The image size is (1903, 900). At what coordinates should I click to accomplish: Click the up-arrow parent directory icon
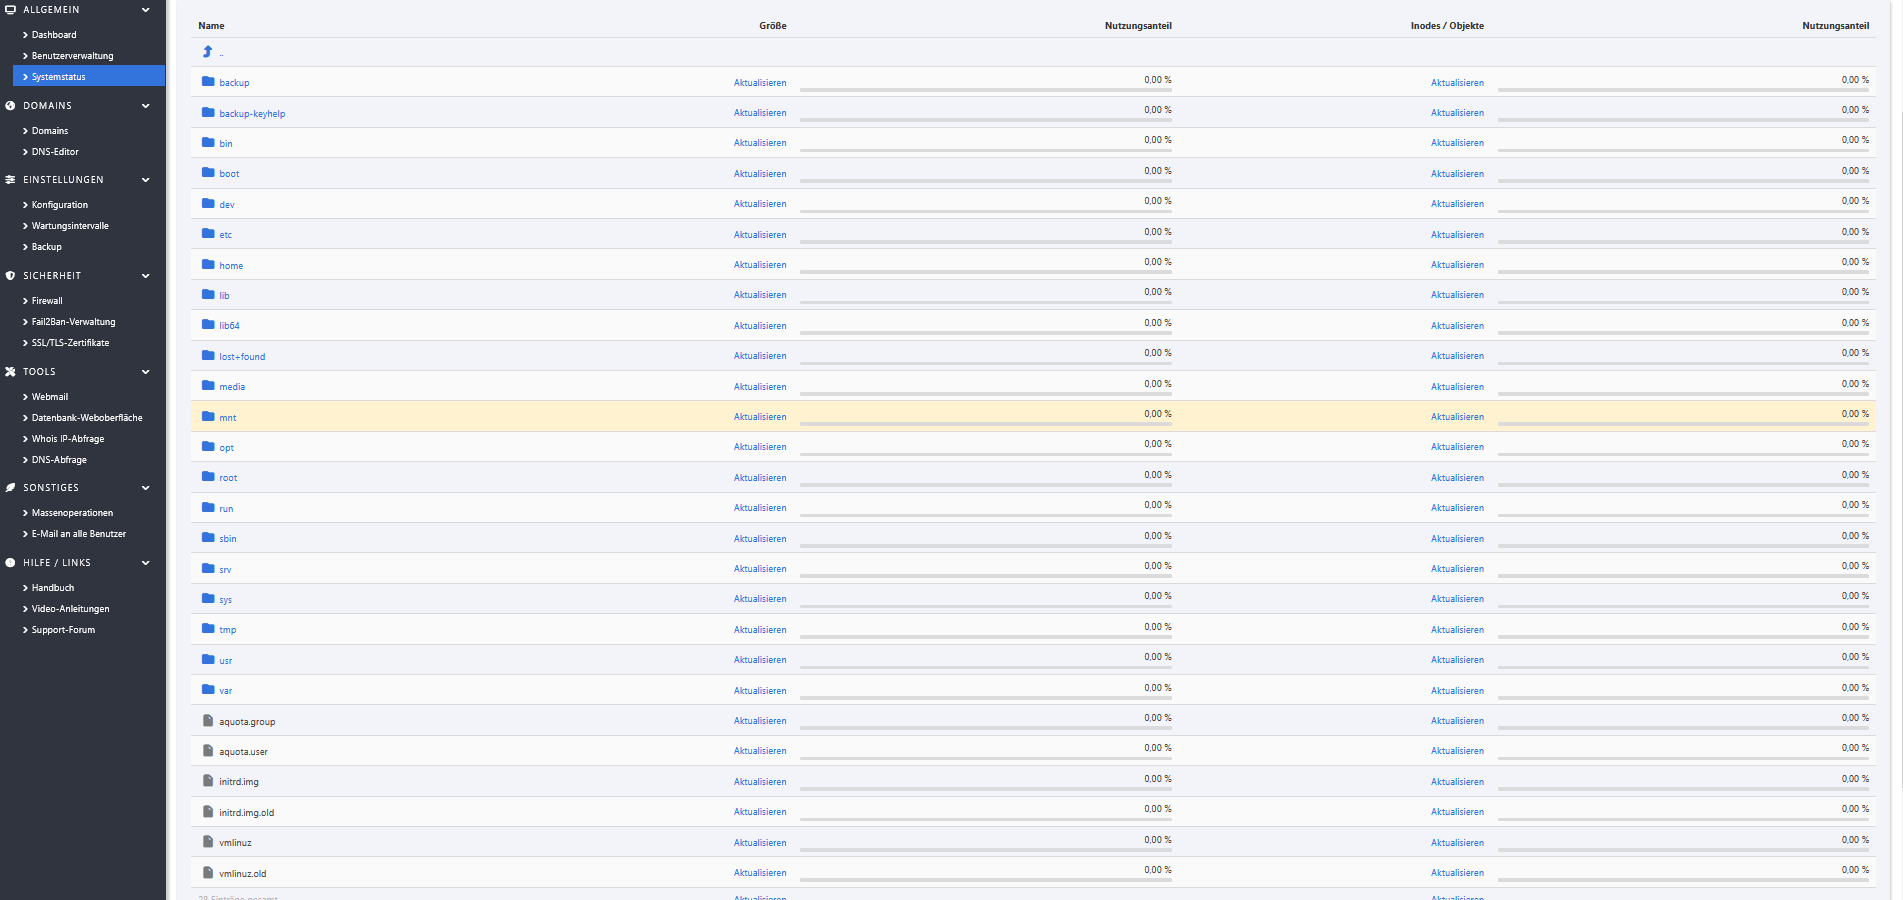point(208,52)
